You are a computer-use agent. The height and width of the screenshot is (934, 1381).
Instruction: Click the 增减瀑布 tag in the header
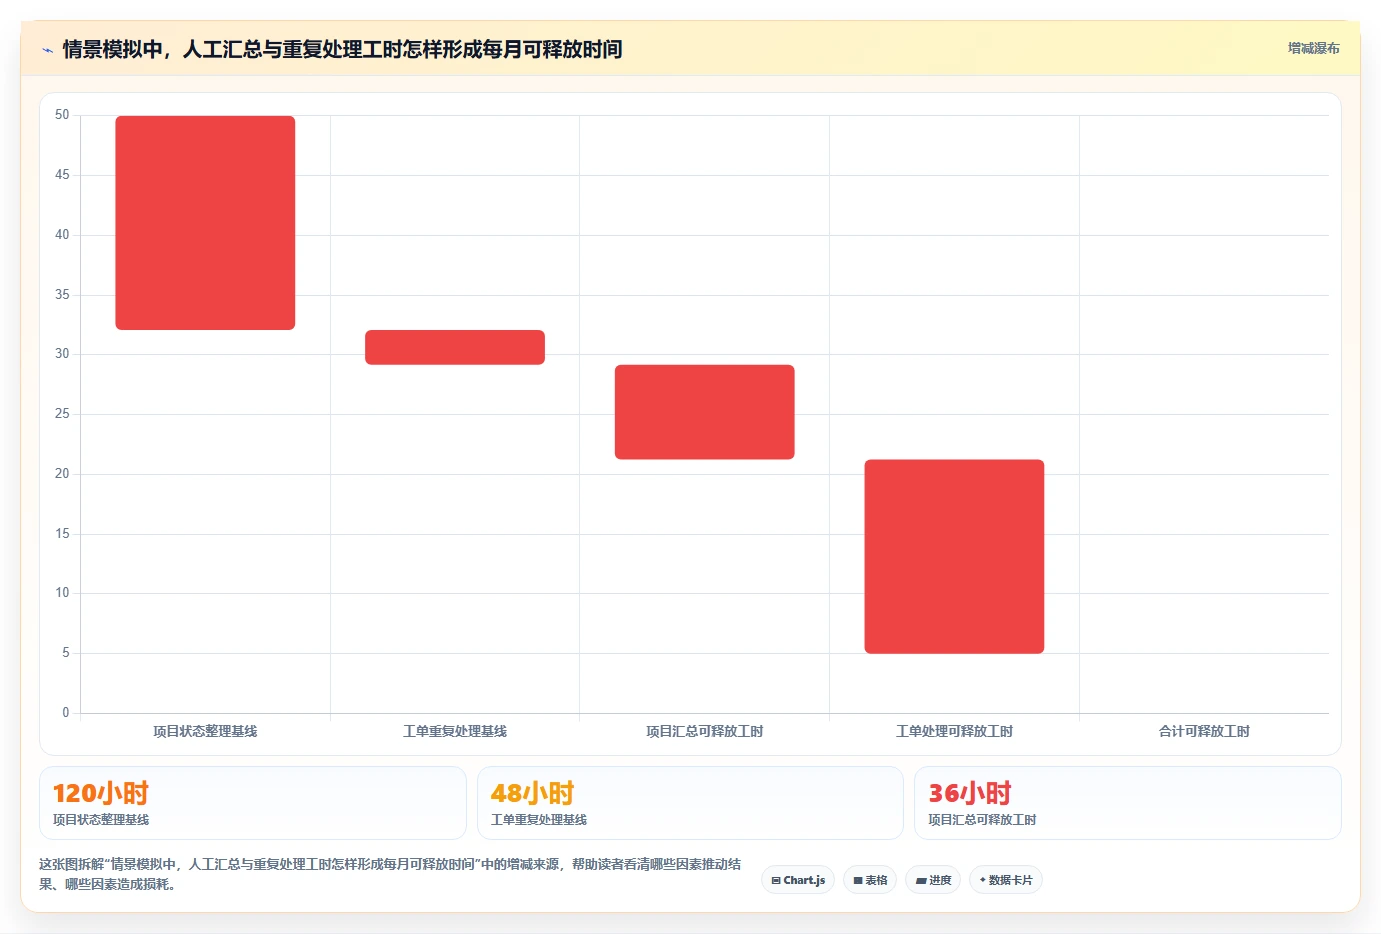pyautogui.click(x=1313, y=48)
